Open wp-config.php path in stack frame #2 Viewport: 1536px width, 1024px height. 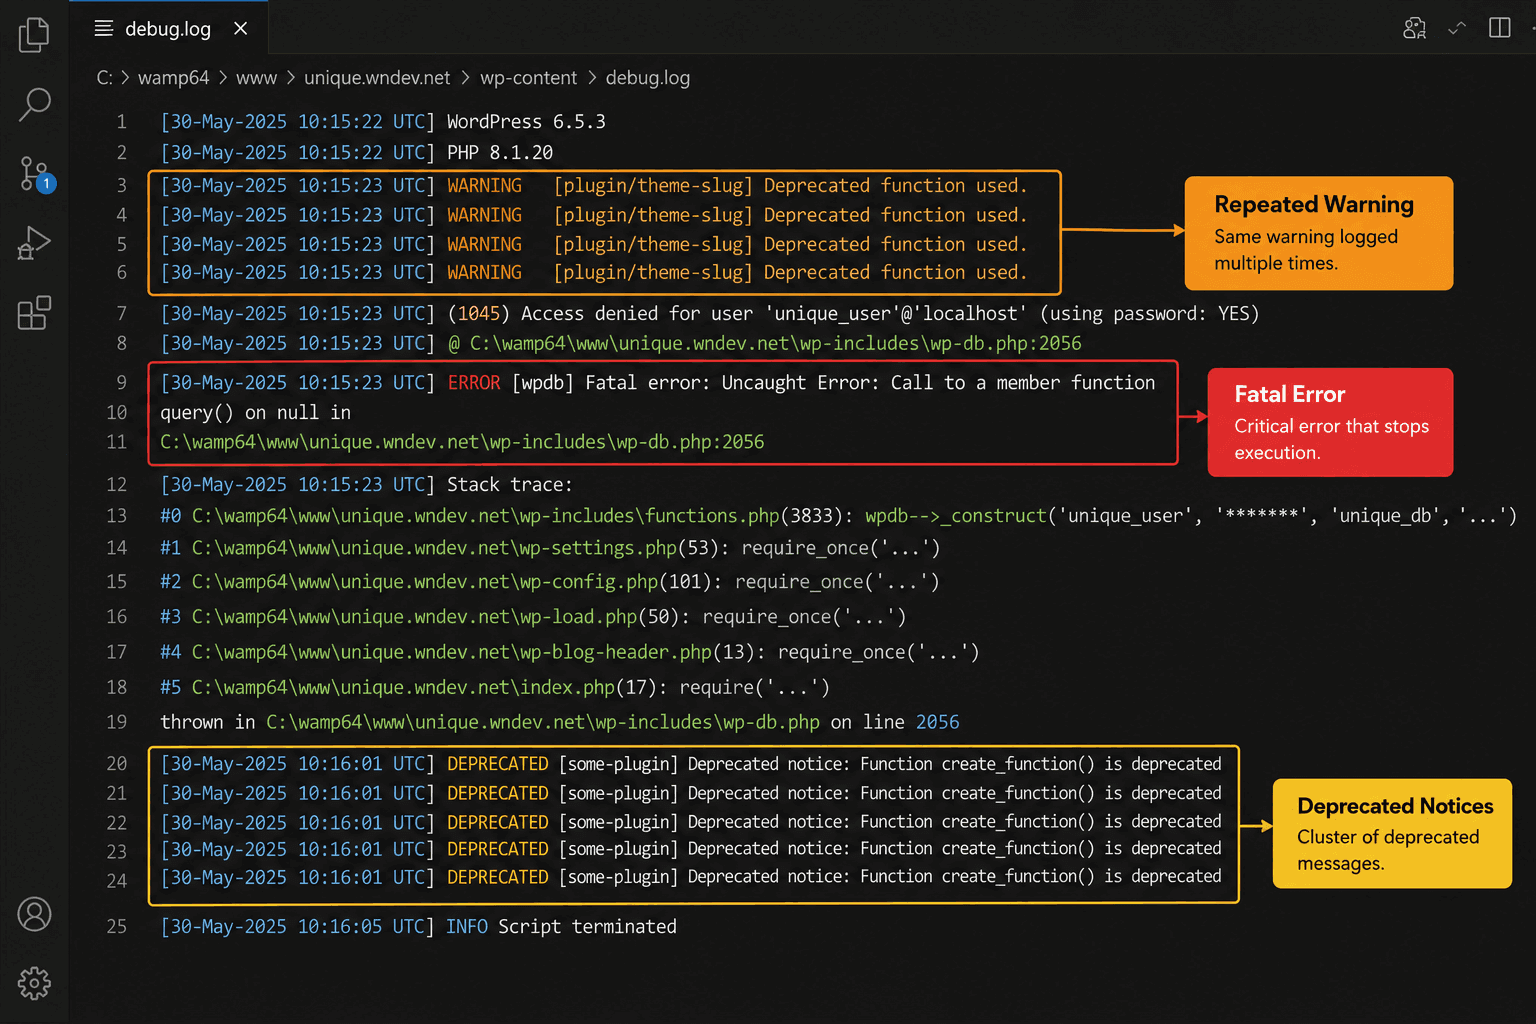coord(425,581)
